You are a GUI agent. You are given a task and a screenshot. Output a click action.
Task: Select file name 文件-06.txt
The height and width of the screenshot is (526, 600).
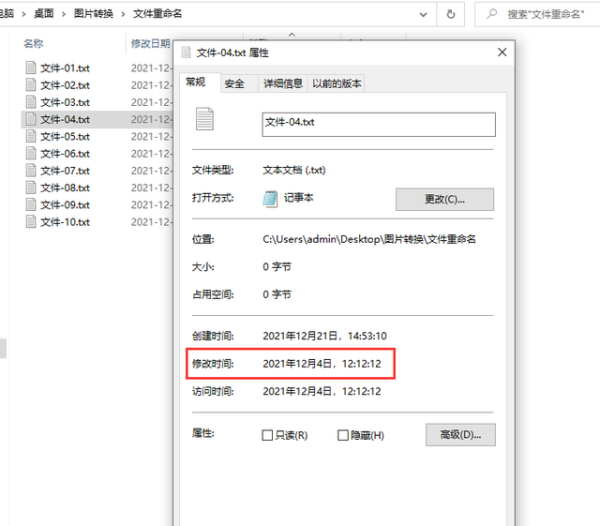65,153
